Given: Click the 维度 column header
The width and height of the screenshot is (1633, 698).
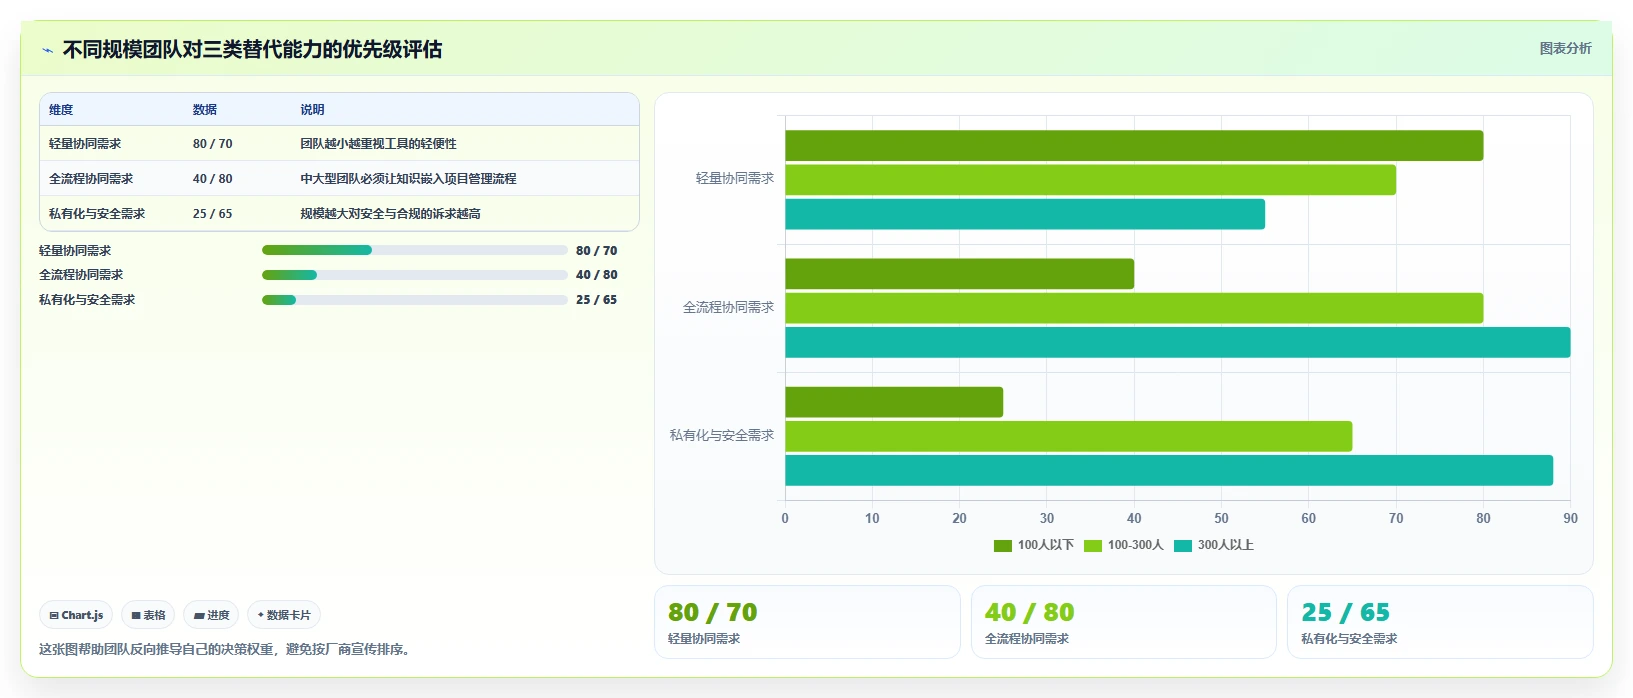Looking at the screenshot, I should point(61,110).
